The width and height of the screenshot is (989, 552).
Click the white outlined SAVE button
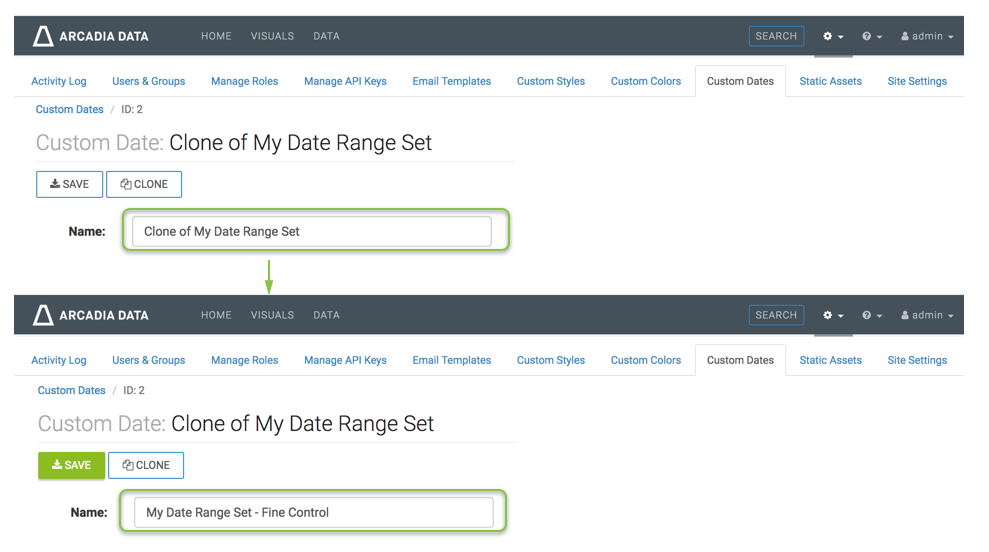coord(69,184)
